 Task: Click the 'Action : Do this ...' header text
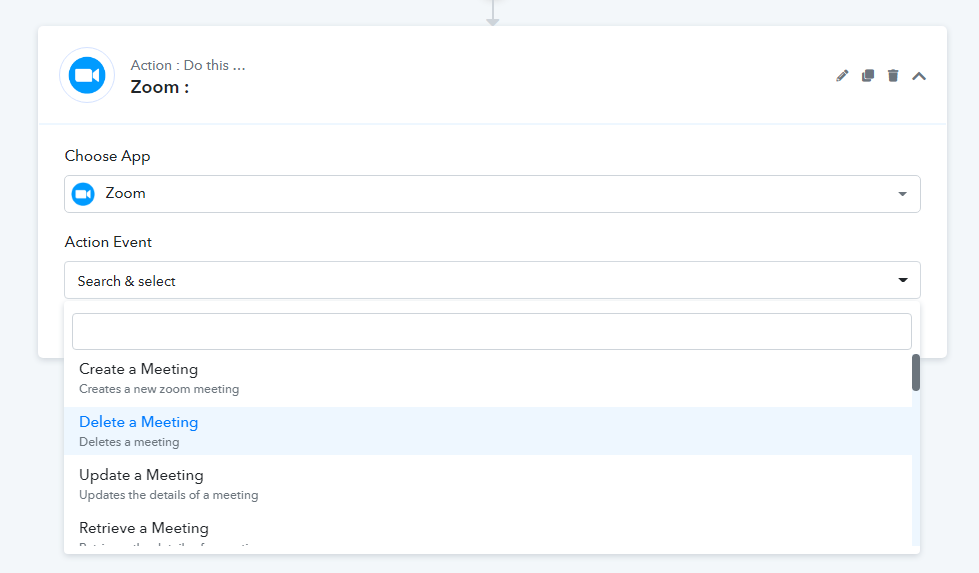(x=188, y=66)
